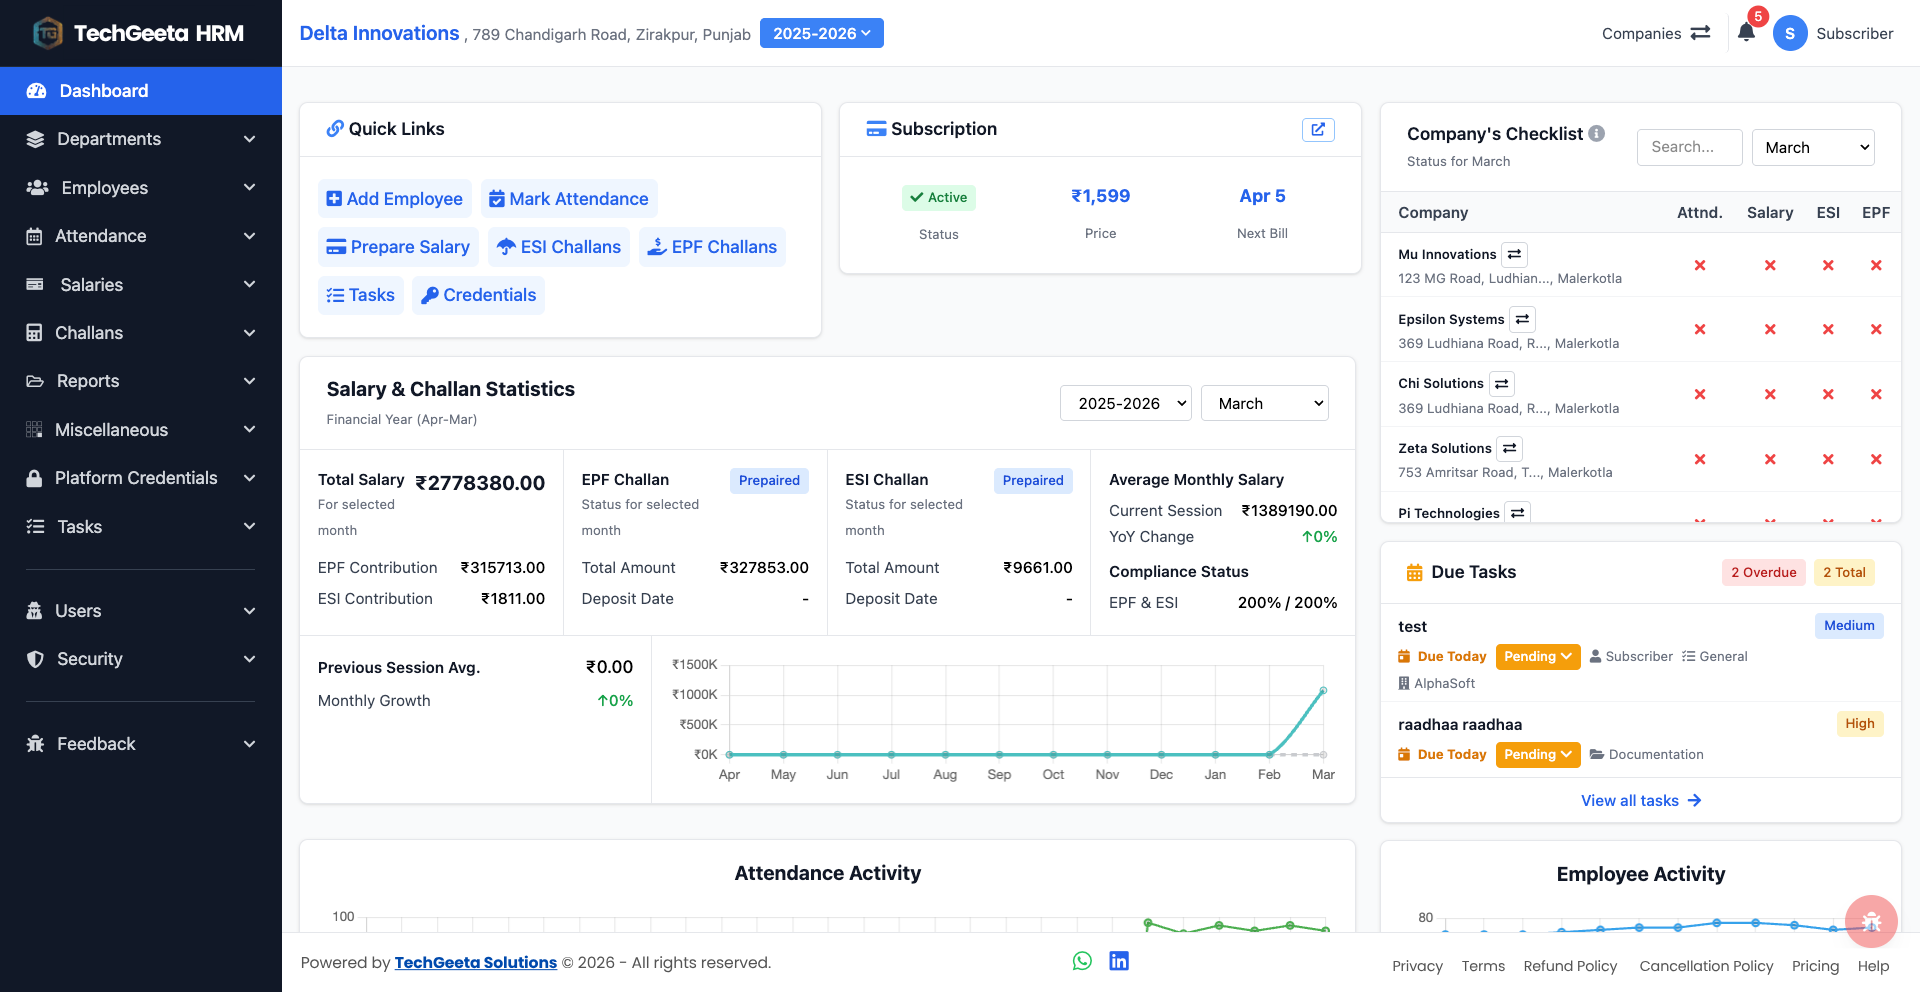
Task: Open Dashboard in the sidebar
Action: point(141,91)
